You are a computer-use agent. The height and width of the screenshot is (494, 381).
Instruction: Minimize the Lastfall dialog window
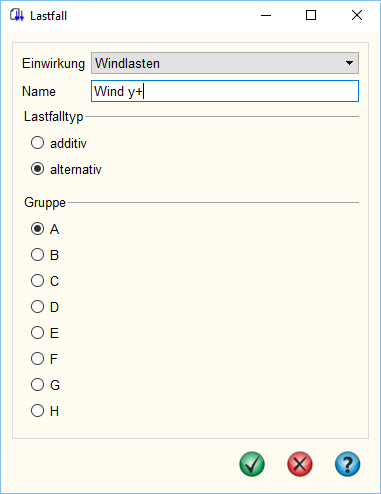click(266, 15)
